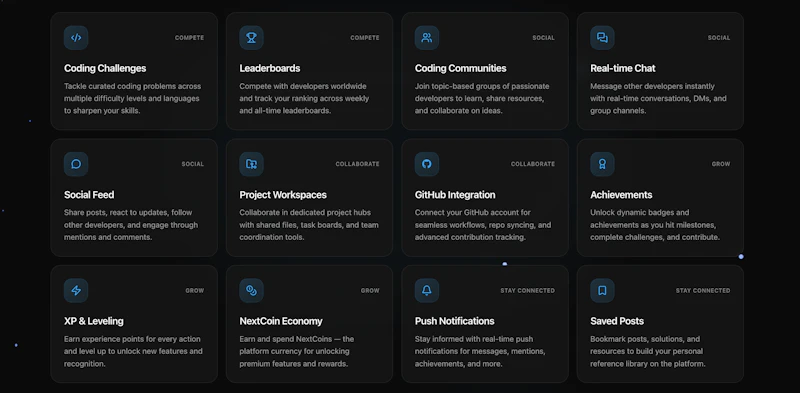
Task: Click STAY CONNECTED tag on Saved Posts card
Action: [x=703, y=291]
